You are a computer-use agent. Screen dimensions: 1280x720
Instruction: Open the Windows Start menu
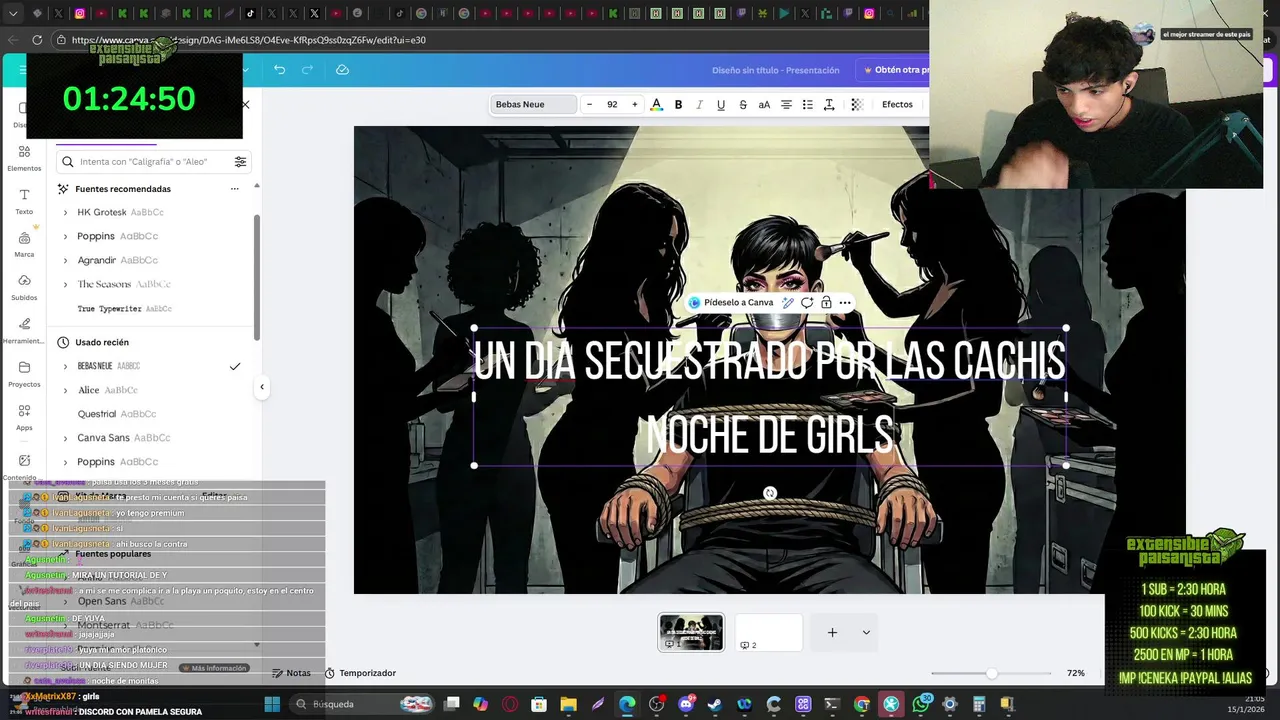tap(272, 704)
